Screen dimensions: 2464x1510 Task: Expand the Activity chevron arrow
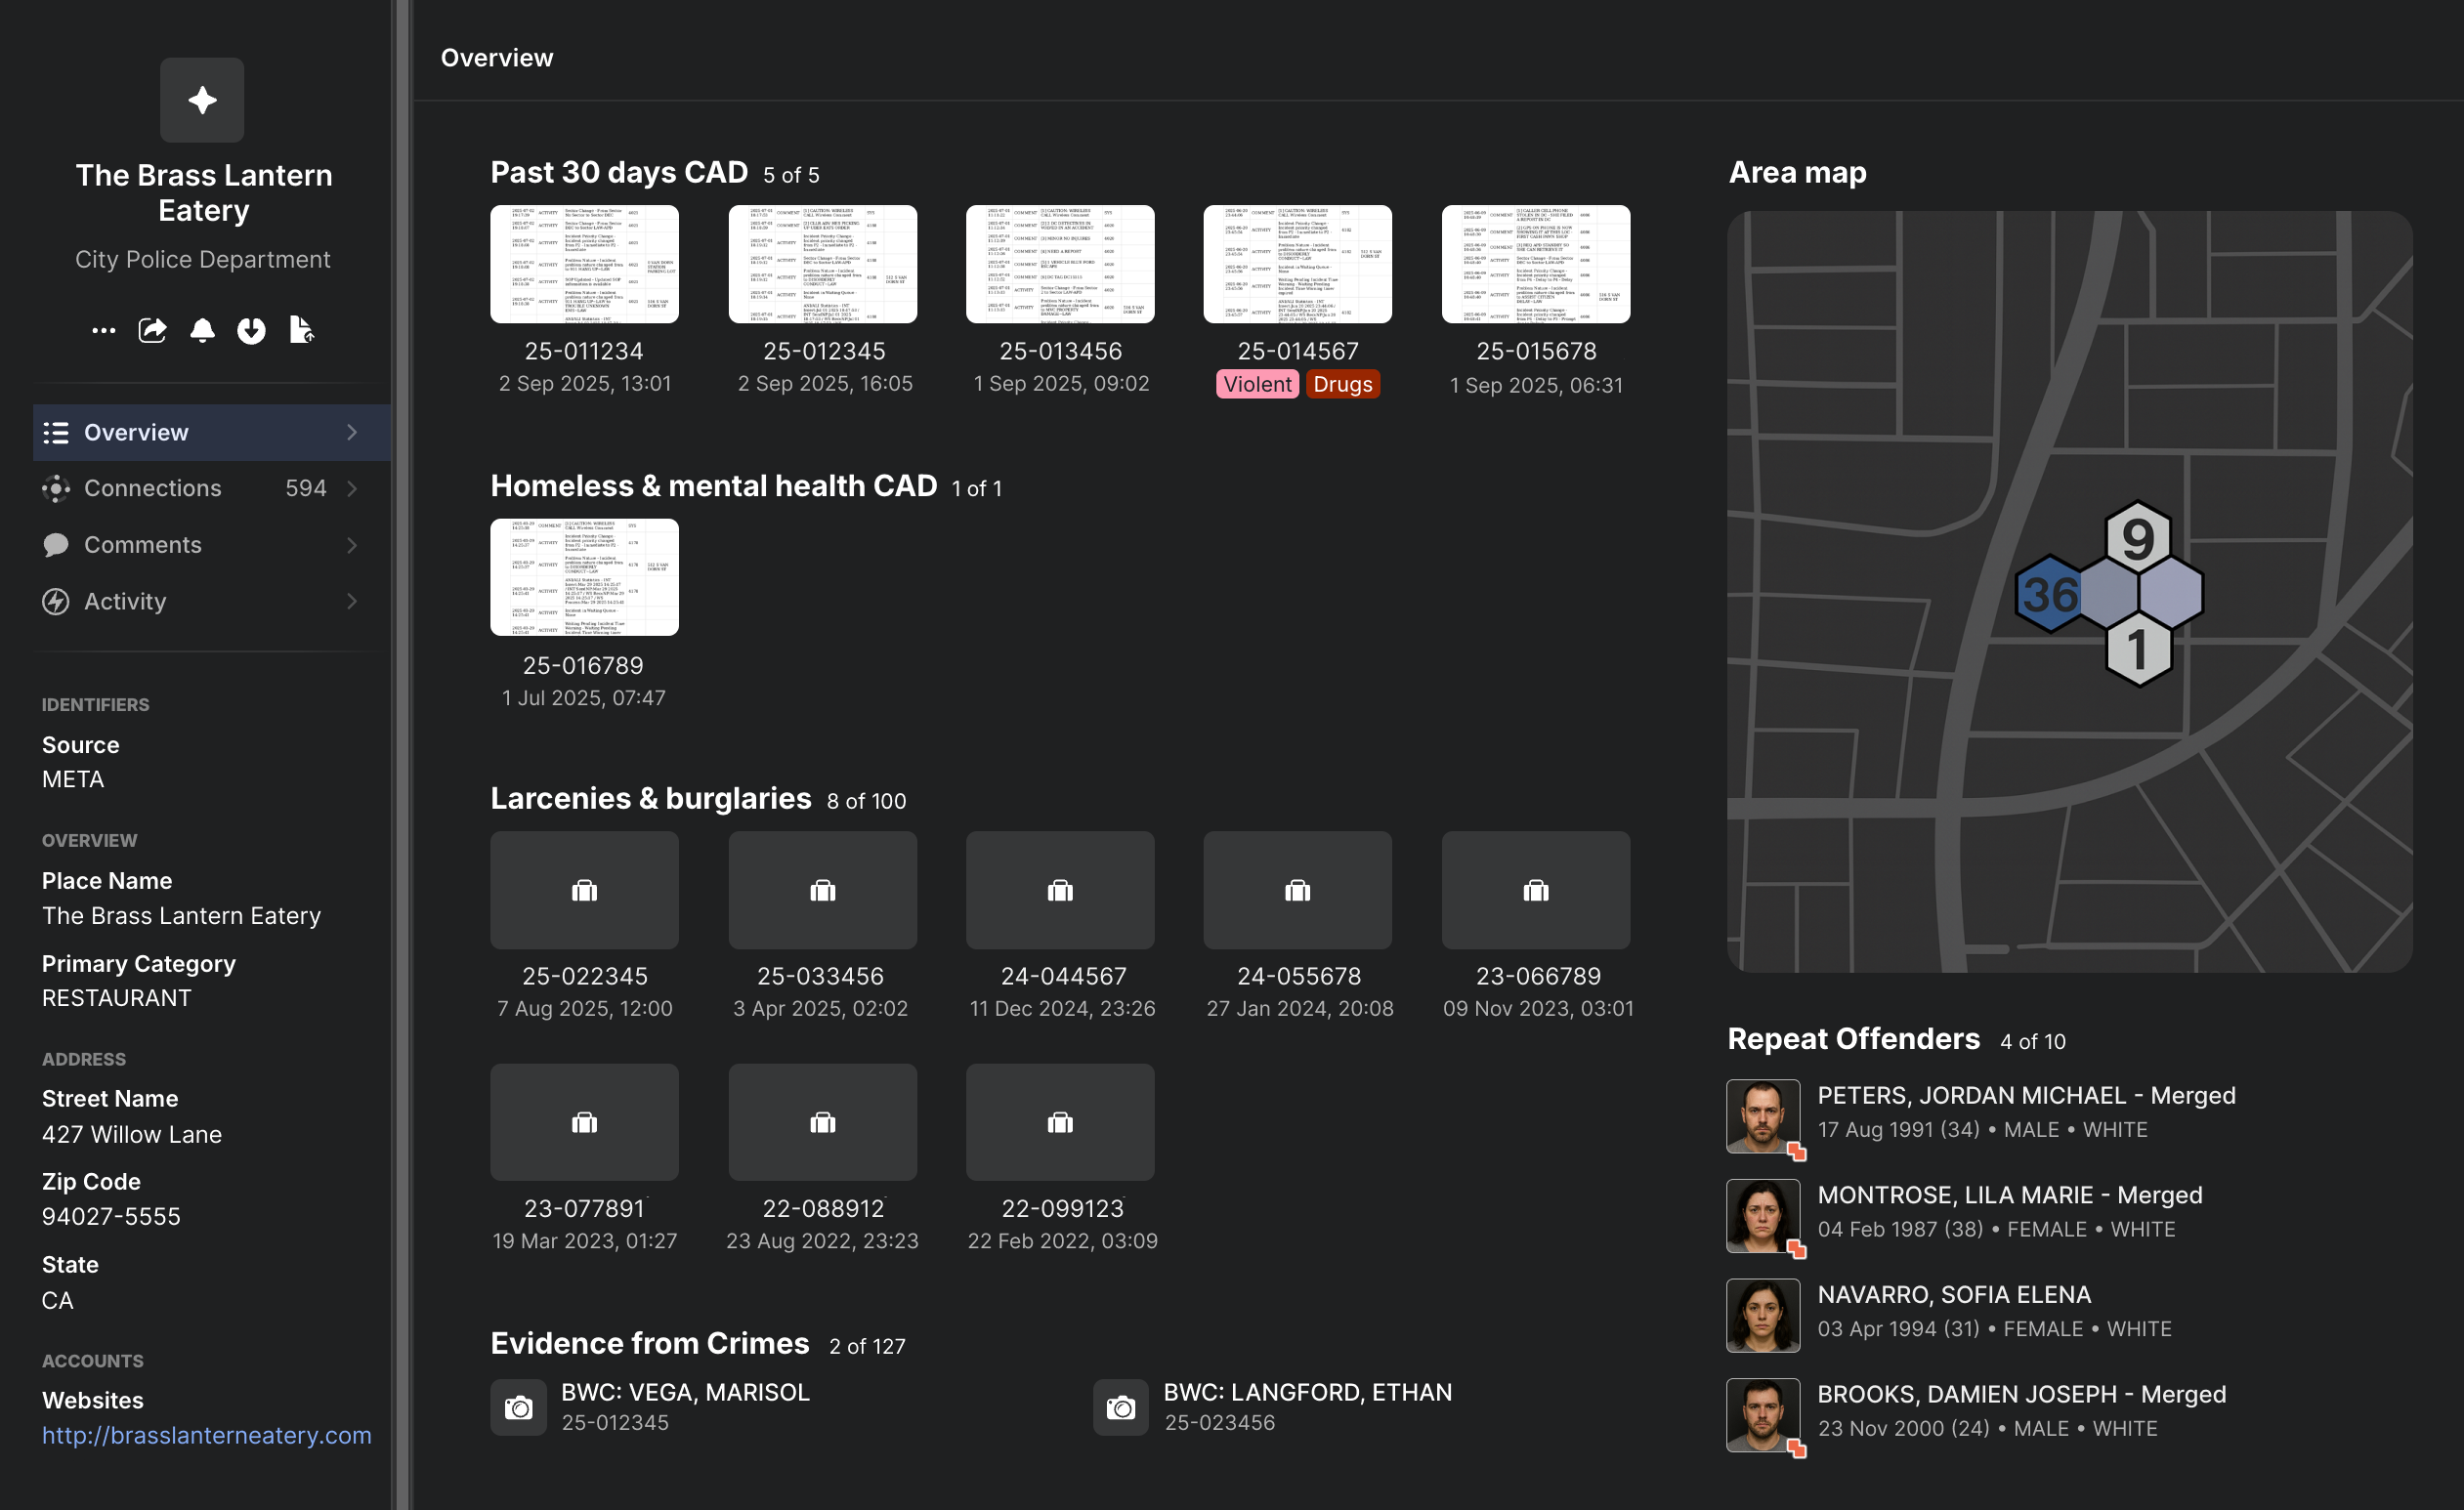click(x=352, y=601)
